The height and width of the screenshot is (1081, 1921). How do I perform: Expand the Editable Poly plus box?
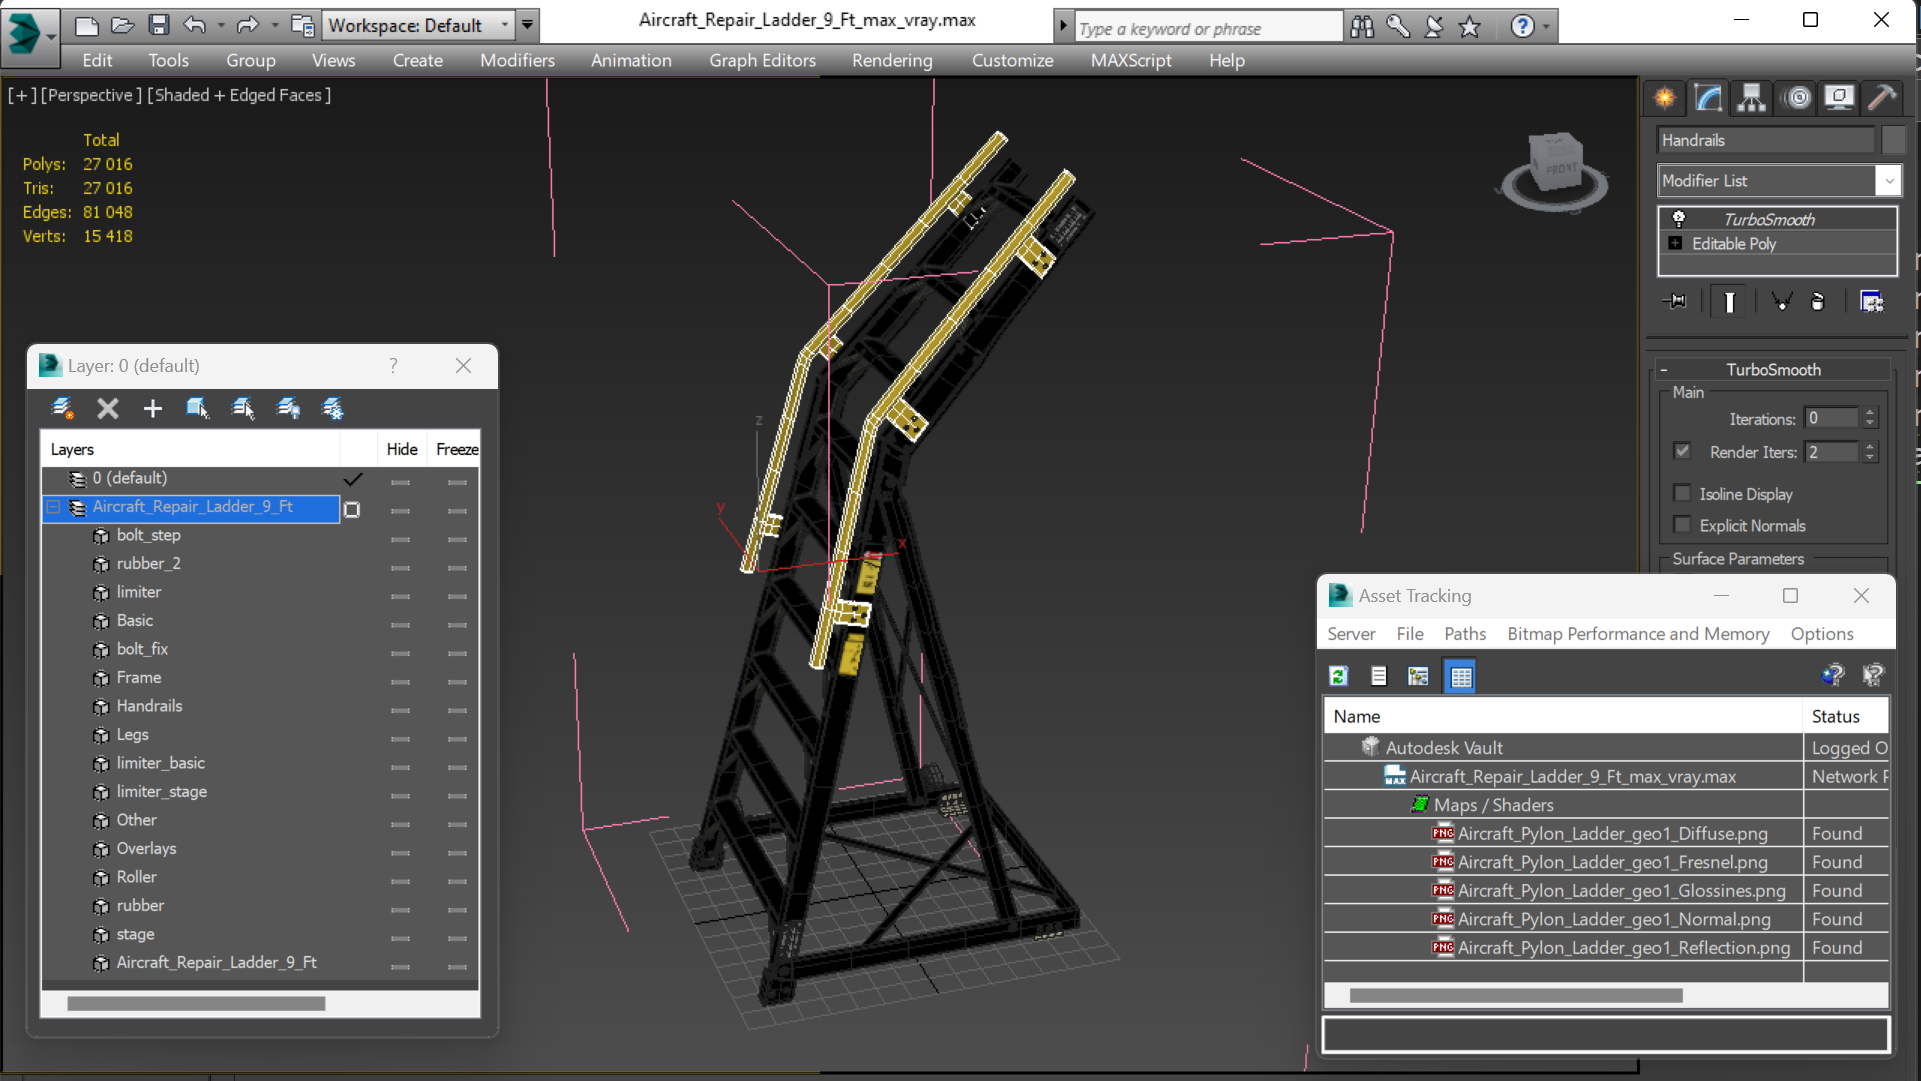point(1675,243)
